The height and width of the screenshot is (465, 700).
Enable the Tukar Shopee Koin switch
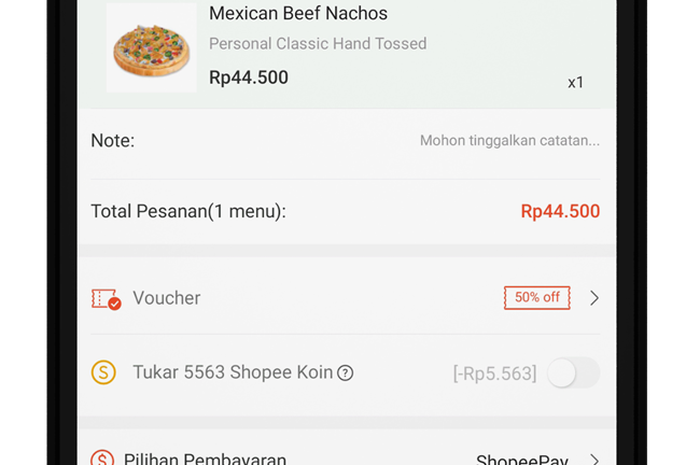(573, 373)
